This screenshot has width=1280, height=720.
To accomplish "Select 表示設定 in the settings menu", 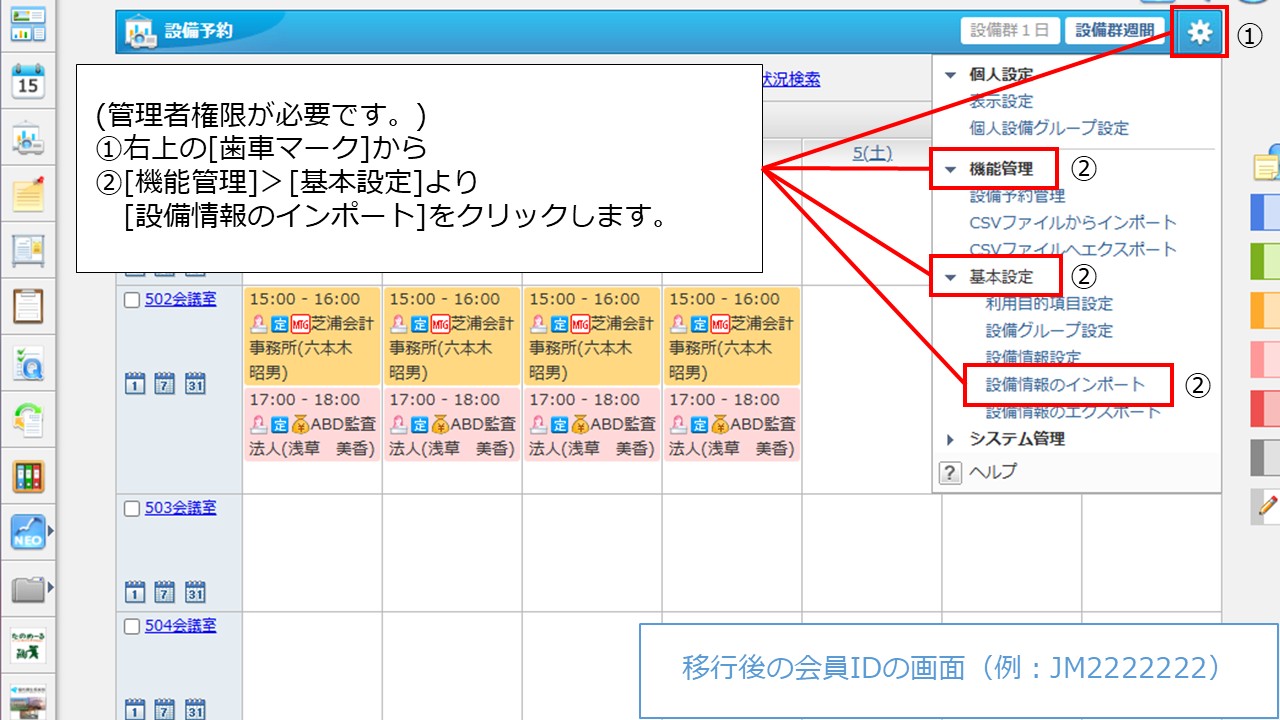I will [x=1001, y=101].
